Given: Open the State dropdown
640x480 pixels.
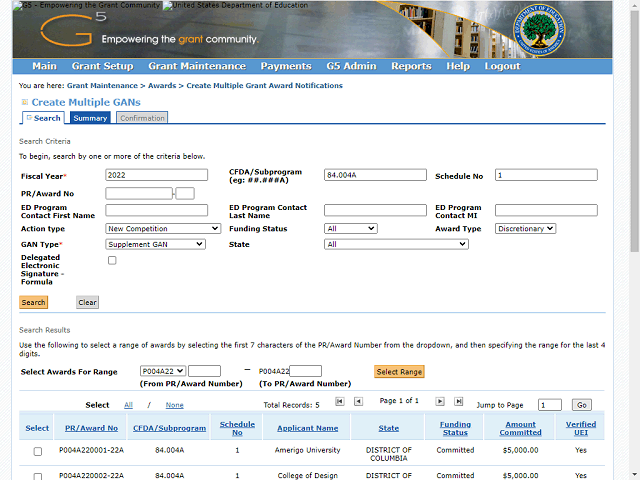Looking at the screenshot, I should click(x=396, y=244).
